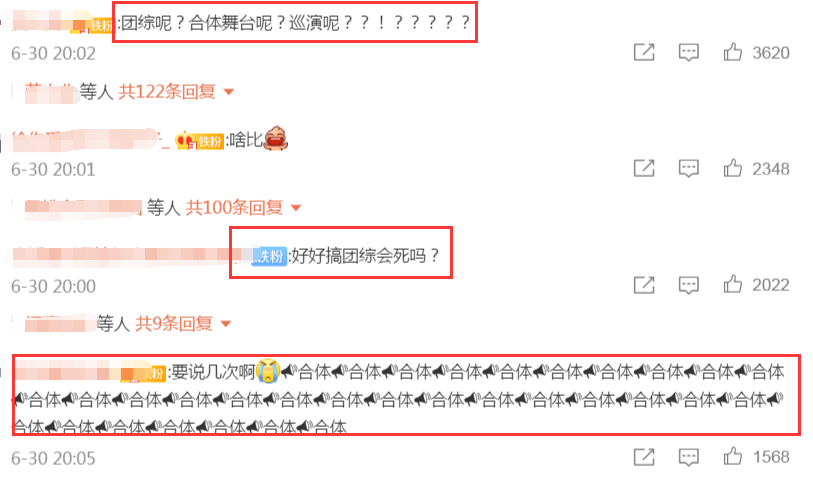Like the 合体 comment with 1568 likes
This screenshot has height=477, width=813.
pyautogui.click(x=733, y=457)
